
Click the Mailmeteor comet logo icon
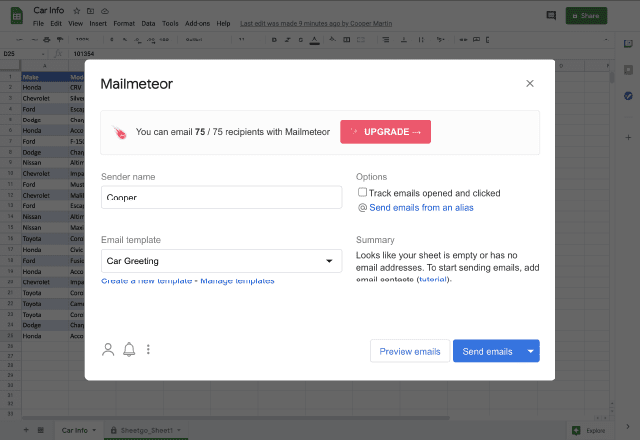pos(120,132)
